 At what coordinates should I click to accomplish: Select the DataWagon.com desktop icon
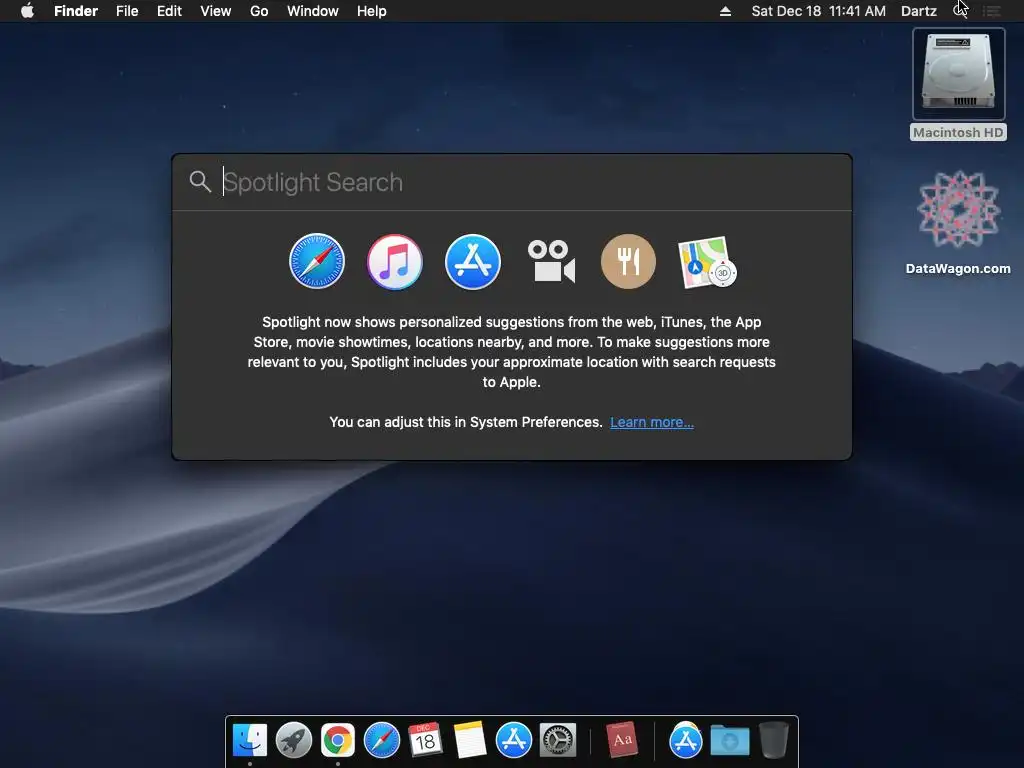coord(958,222)
